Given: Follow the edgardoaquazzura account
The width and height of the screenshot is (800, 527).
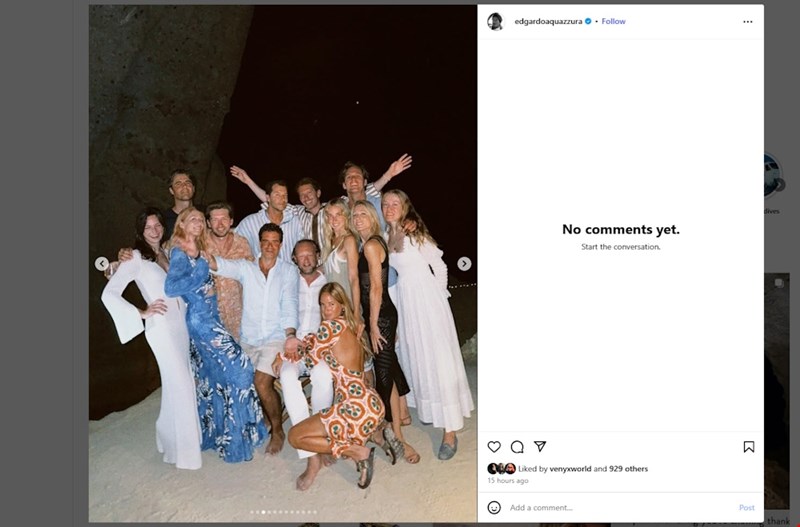Looking at the screenshot, I should 613,21.
